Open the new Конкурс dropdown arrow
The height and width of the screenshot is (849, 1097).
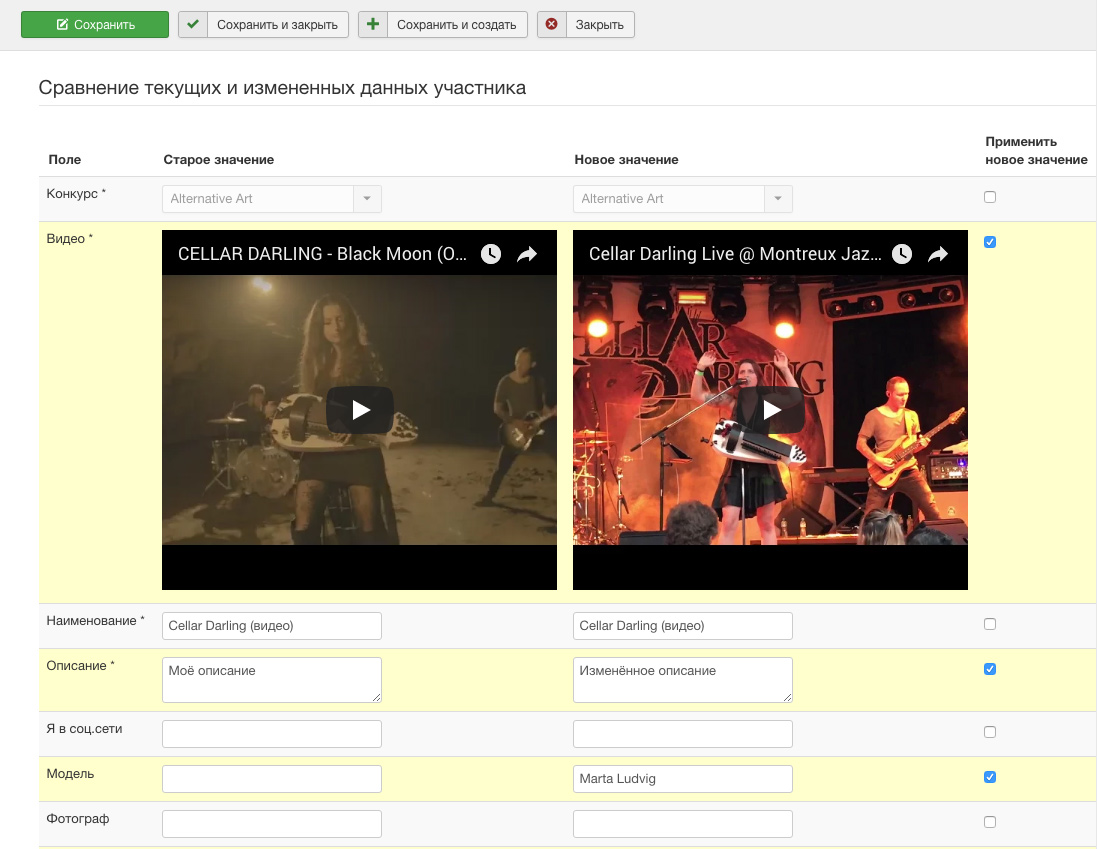[x=778, y=199]
